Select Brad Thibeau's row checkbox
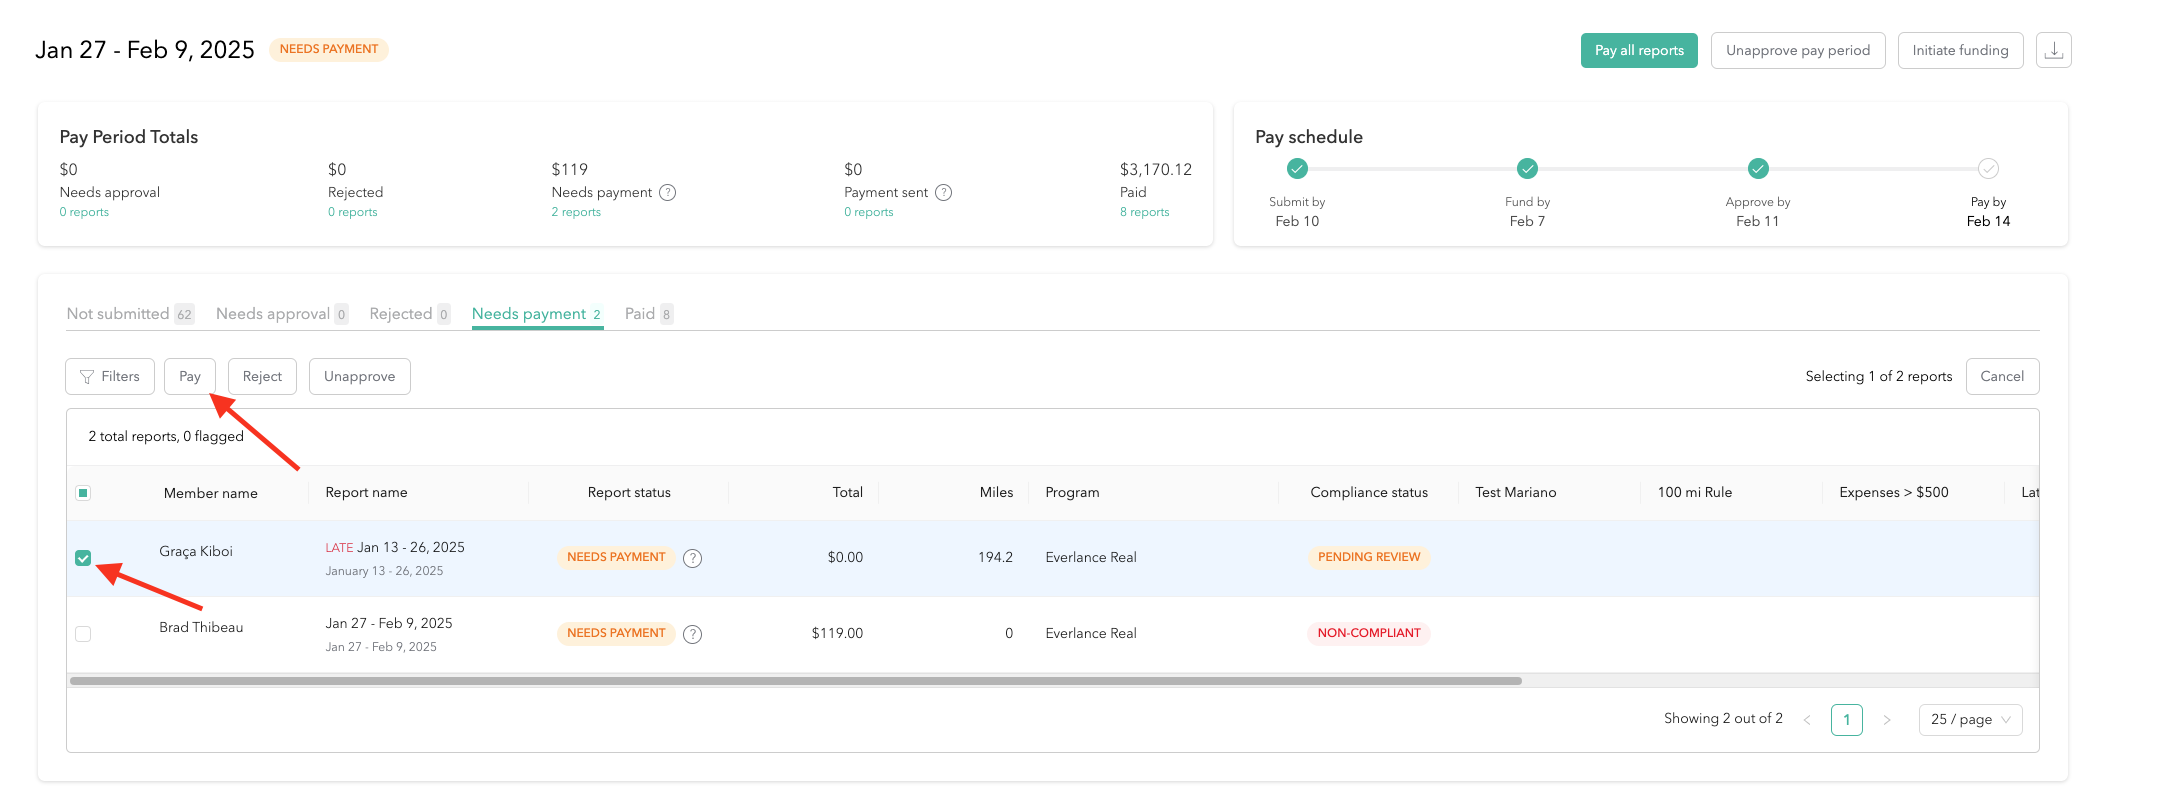 83,634
